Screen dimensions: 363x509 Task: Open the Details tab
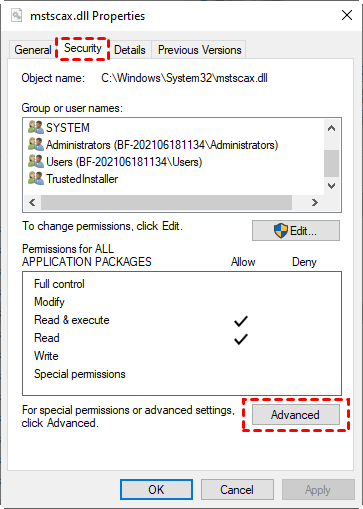click(x=130, y=50)
